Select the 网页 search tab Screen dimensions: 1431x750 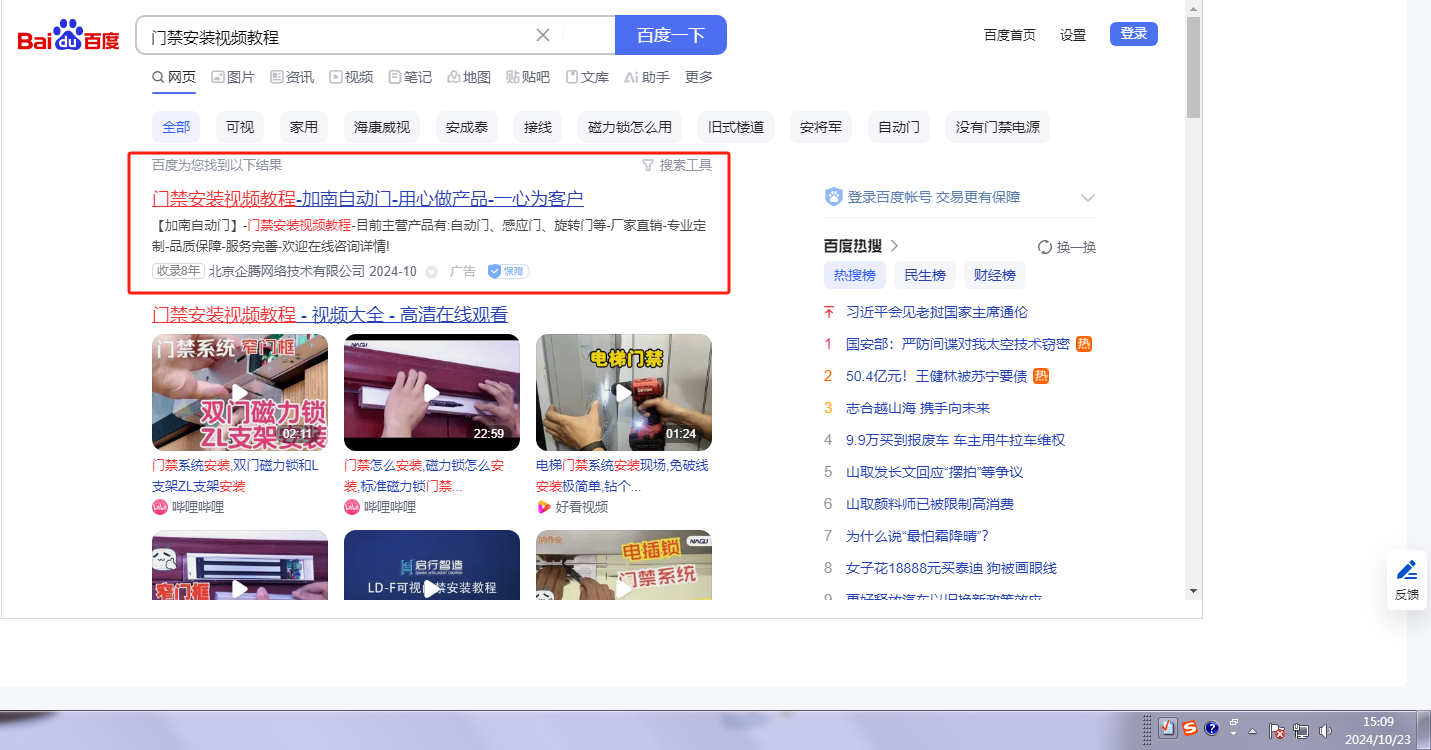[x=174, y=77]
